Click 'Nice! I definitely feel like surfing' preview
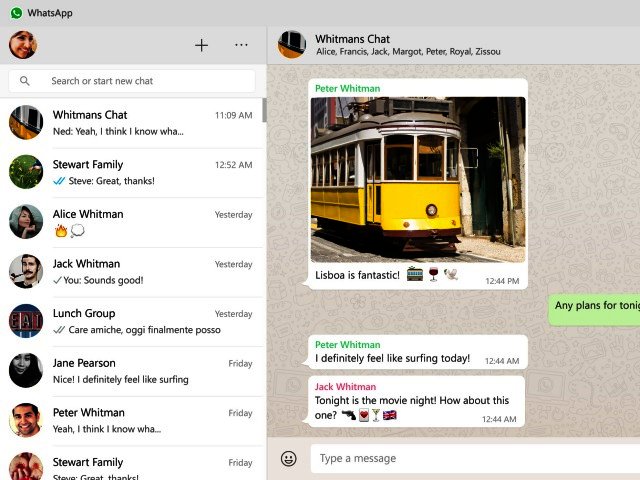The width and height of the screenshot is (640, 480). pyautogui.click(x=121, y=380)
